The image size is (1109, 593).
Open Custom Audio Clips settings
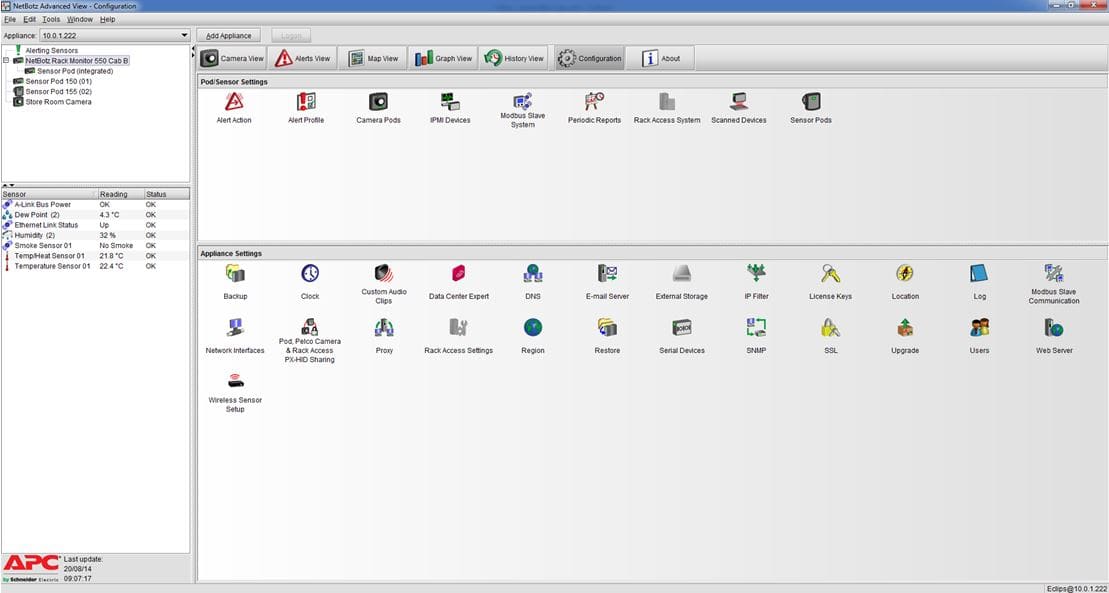pos(384,273)
